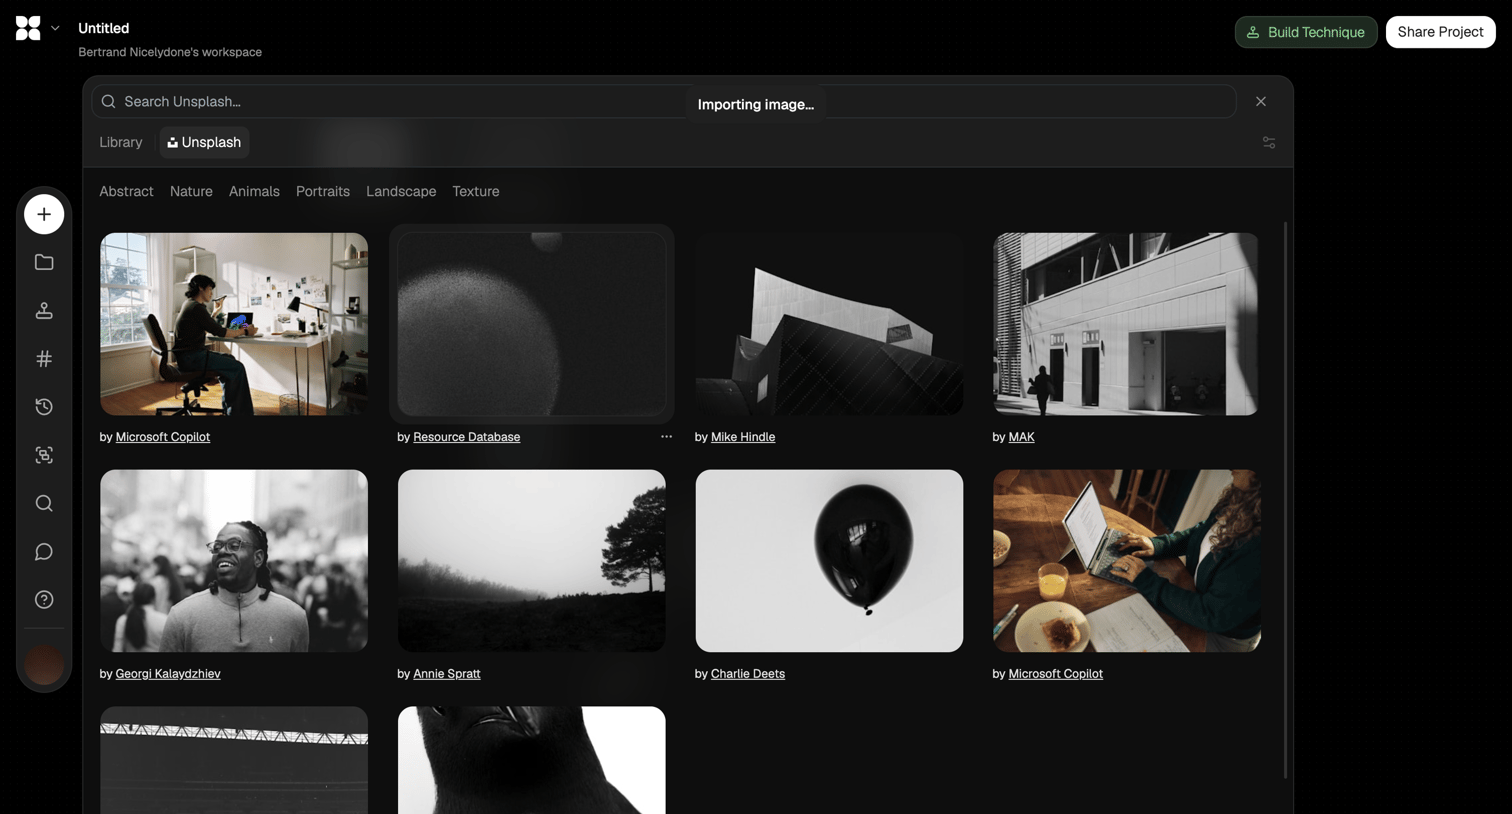
Task: Click the Bertrand Nicelydone's workspace label
Action: coord(170,52)
